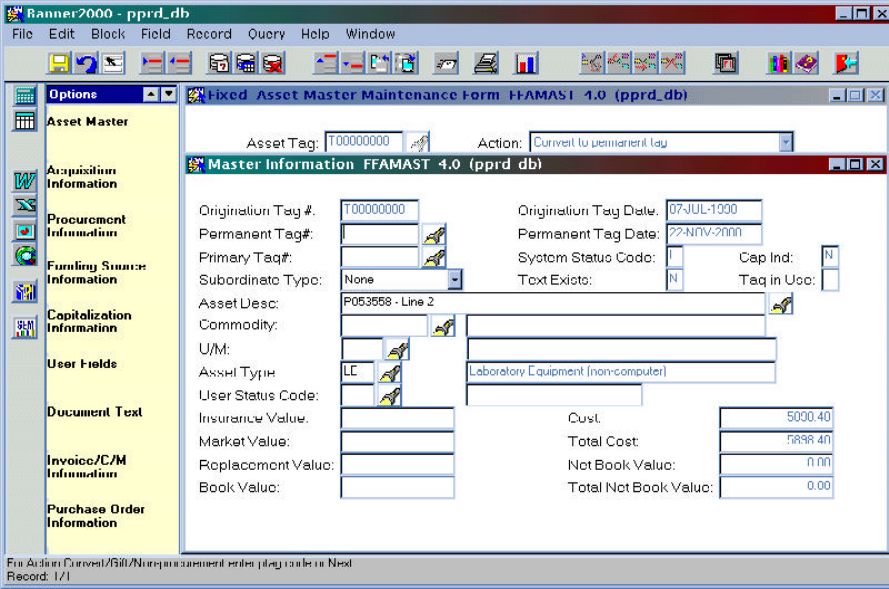Viewport: 889px width, 589px height.
Task: Open the File menu
Action: [x=22, y=34]
